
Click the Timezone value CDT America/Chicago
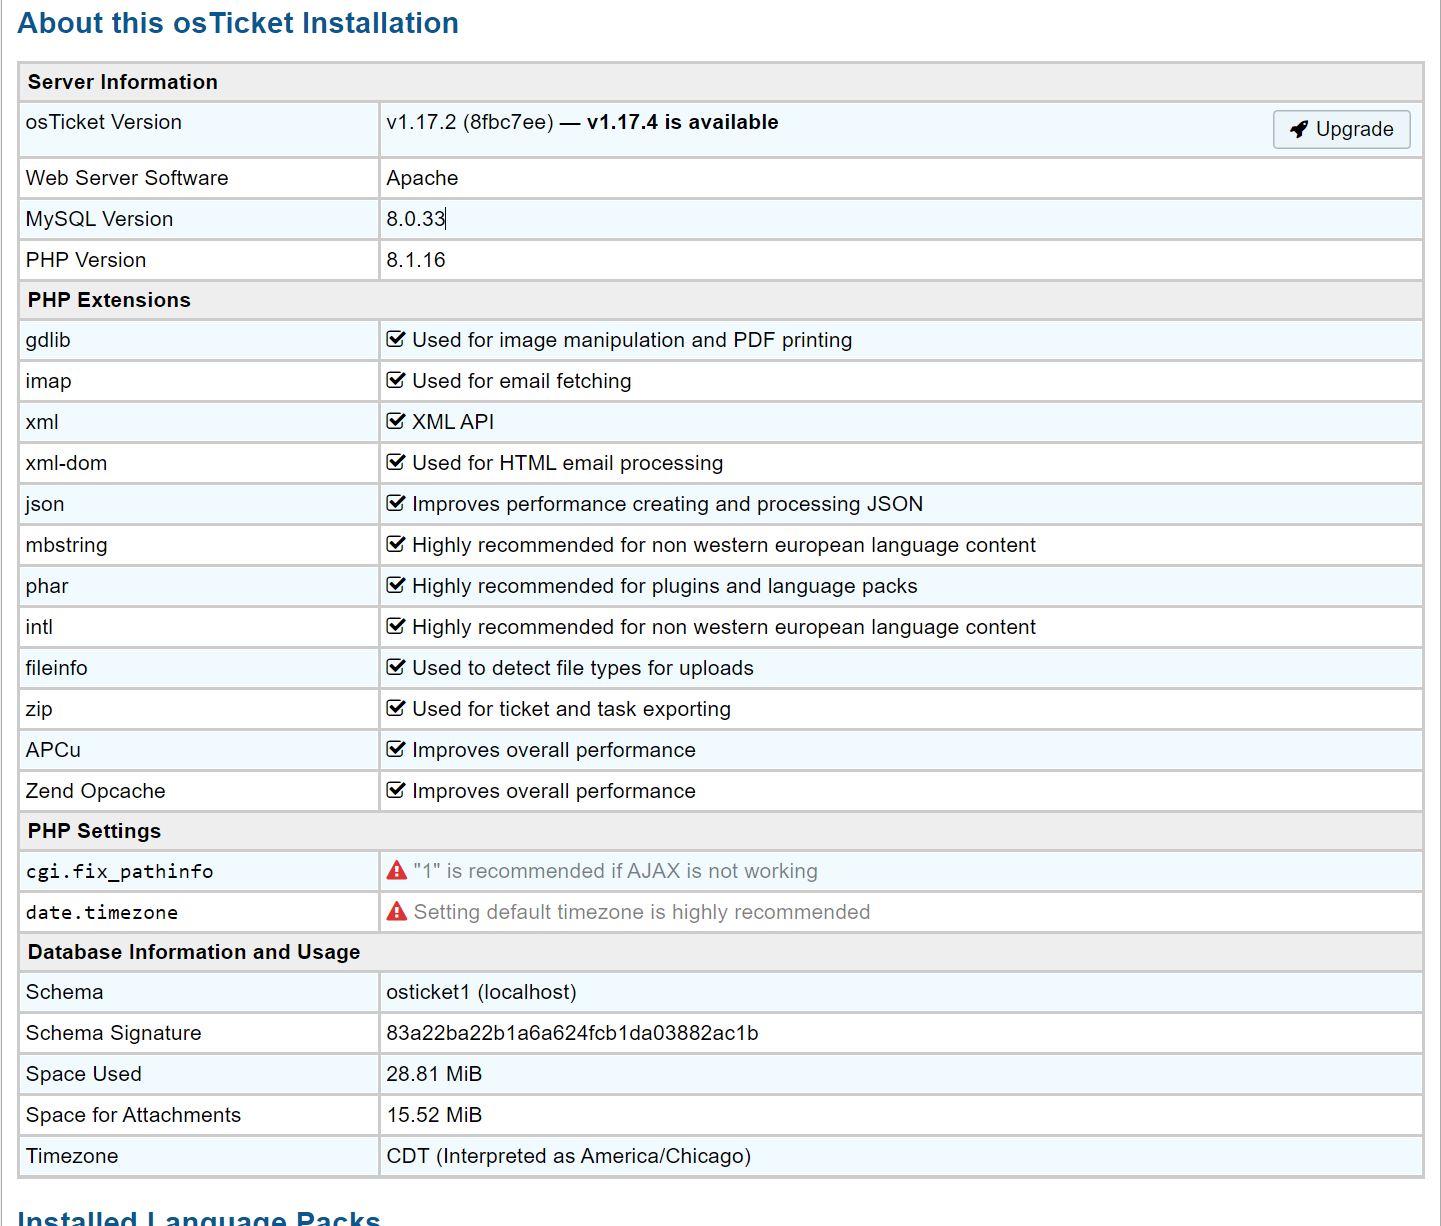click(x=568, y=1156)
